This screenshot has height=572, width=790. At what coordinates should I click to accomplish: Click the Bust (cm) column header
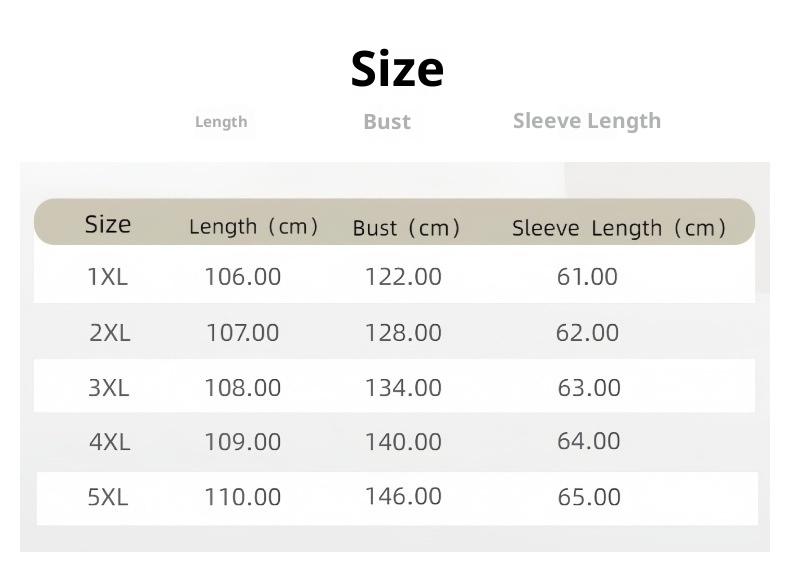406,228
